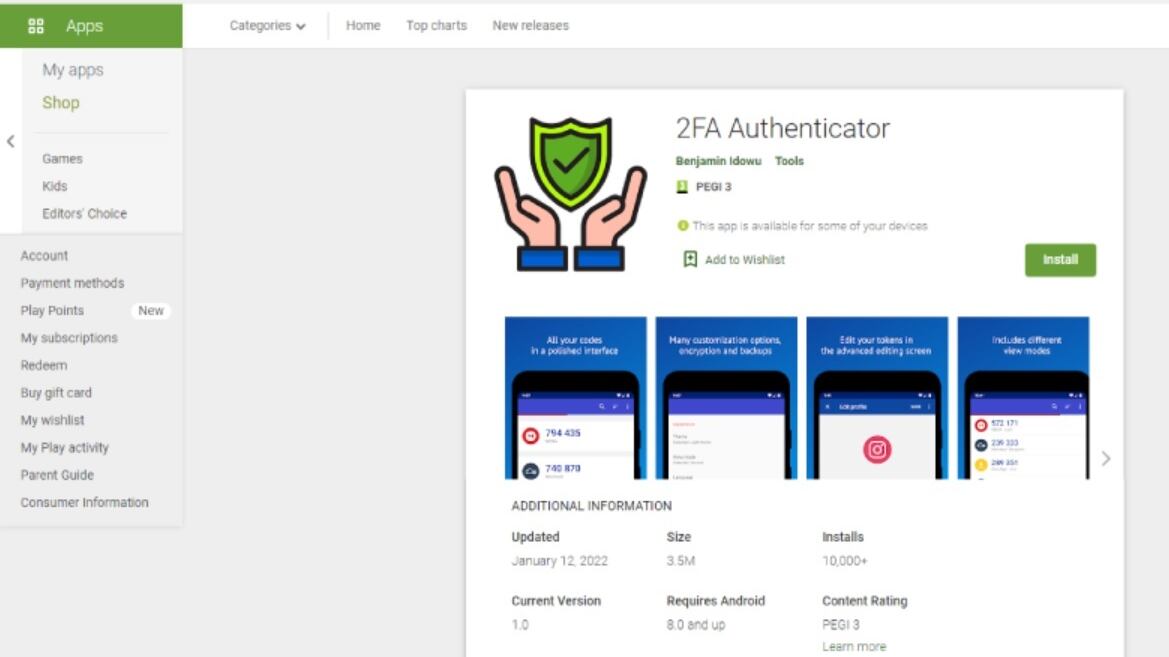Click the Apps grid icon
This screenshot has height=657, width=1169.
click(x=36, y=26)
